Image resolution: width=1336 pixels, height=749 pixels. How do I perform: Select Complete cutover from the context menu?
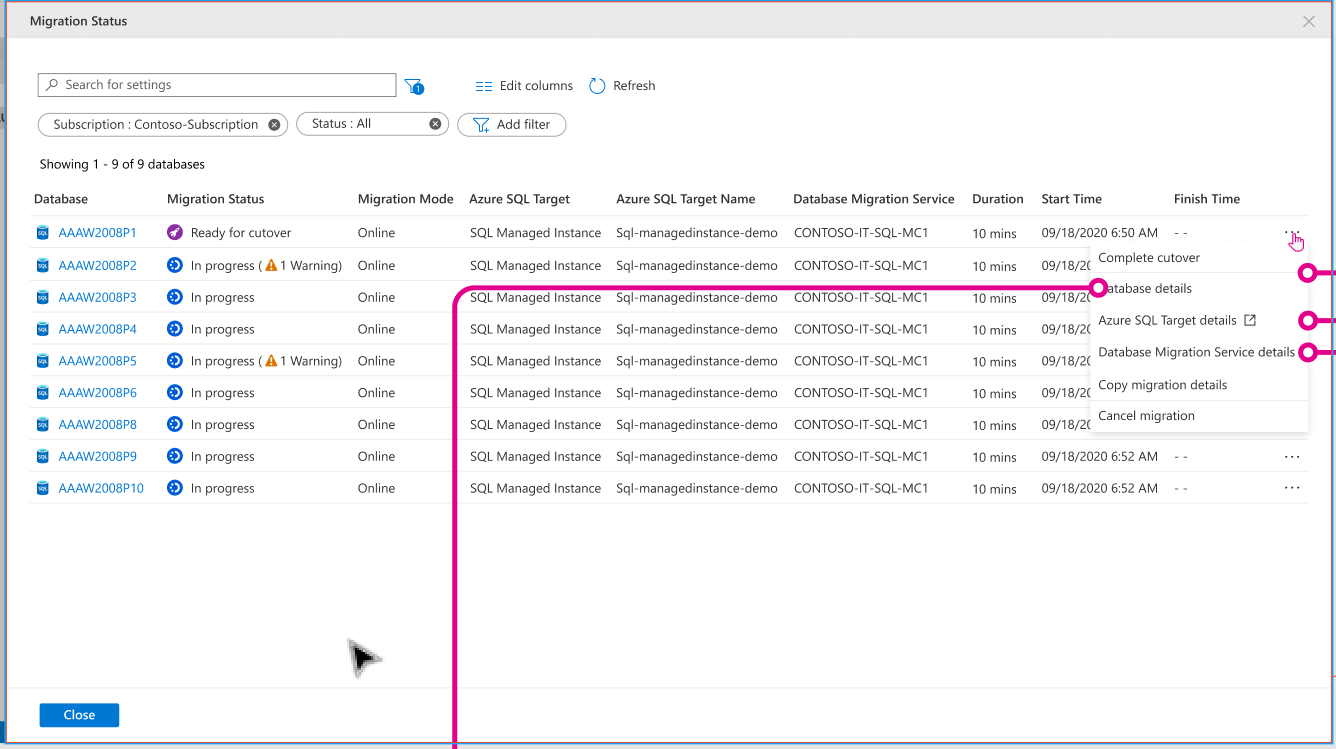(x=1148, y=257)
